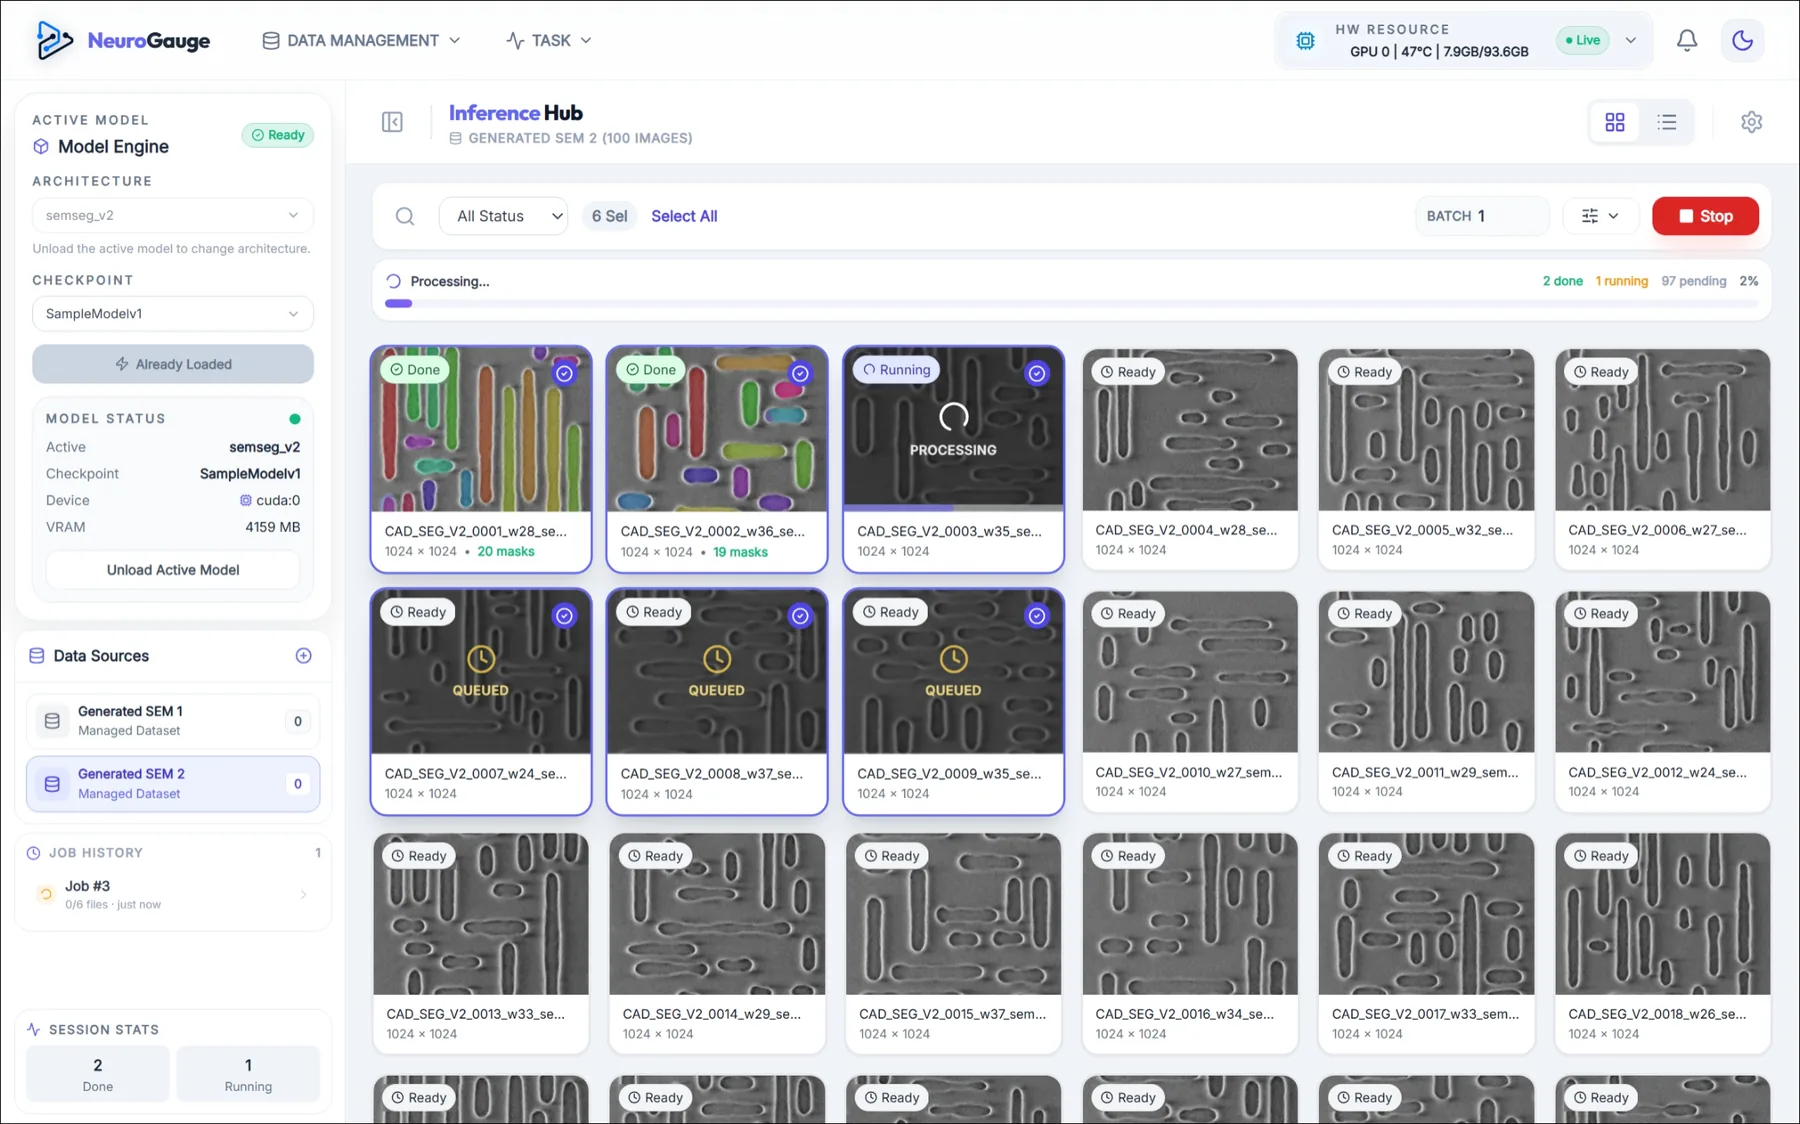
Task: Uncheck selection on CAD_SEG_V2_0008 queued image
Action: [800, 616]
